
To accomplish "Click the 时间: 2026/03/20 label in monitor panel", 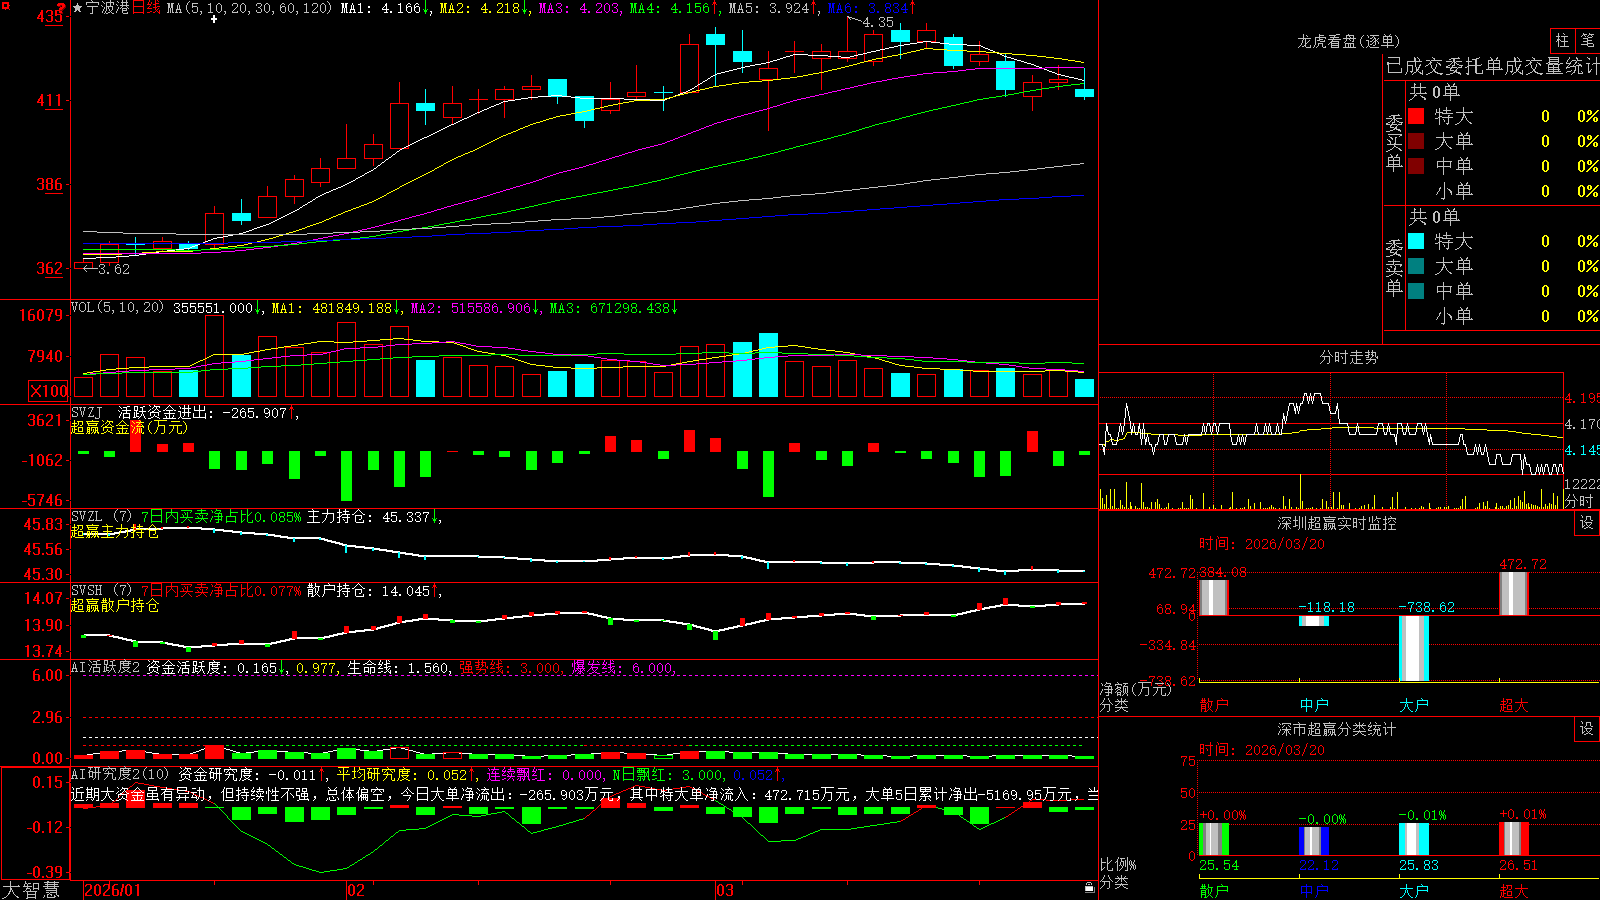I will click(x=1262, y=544).
